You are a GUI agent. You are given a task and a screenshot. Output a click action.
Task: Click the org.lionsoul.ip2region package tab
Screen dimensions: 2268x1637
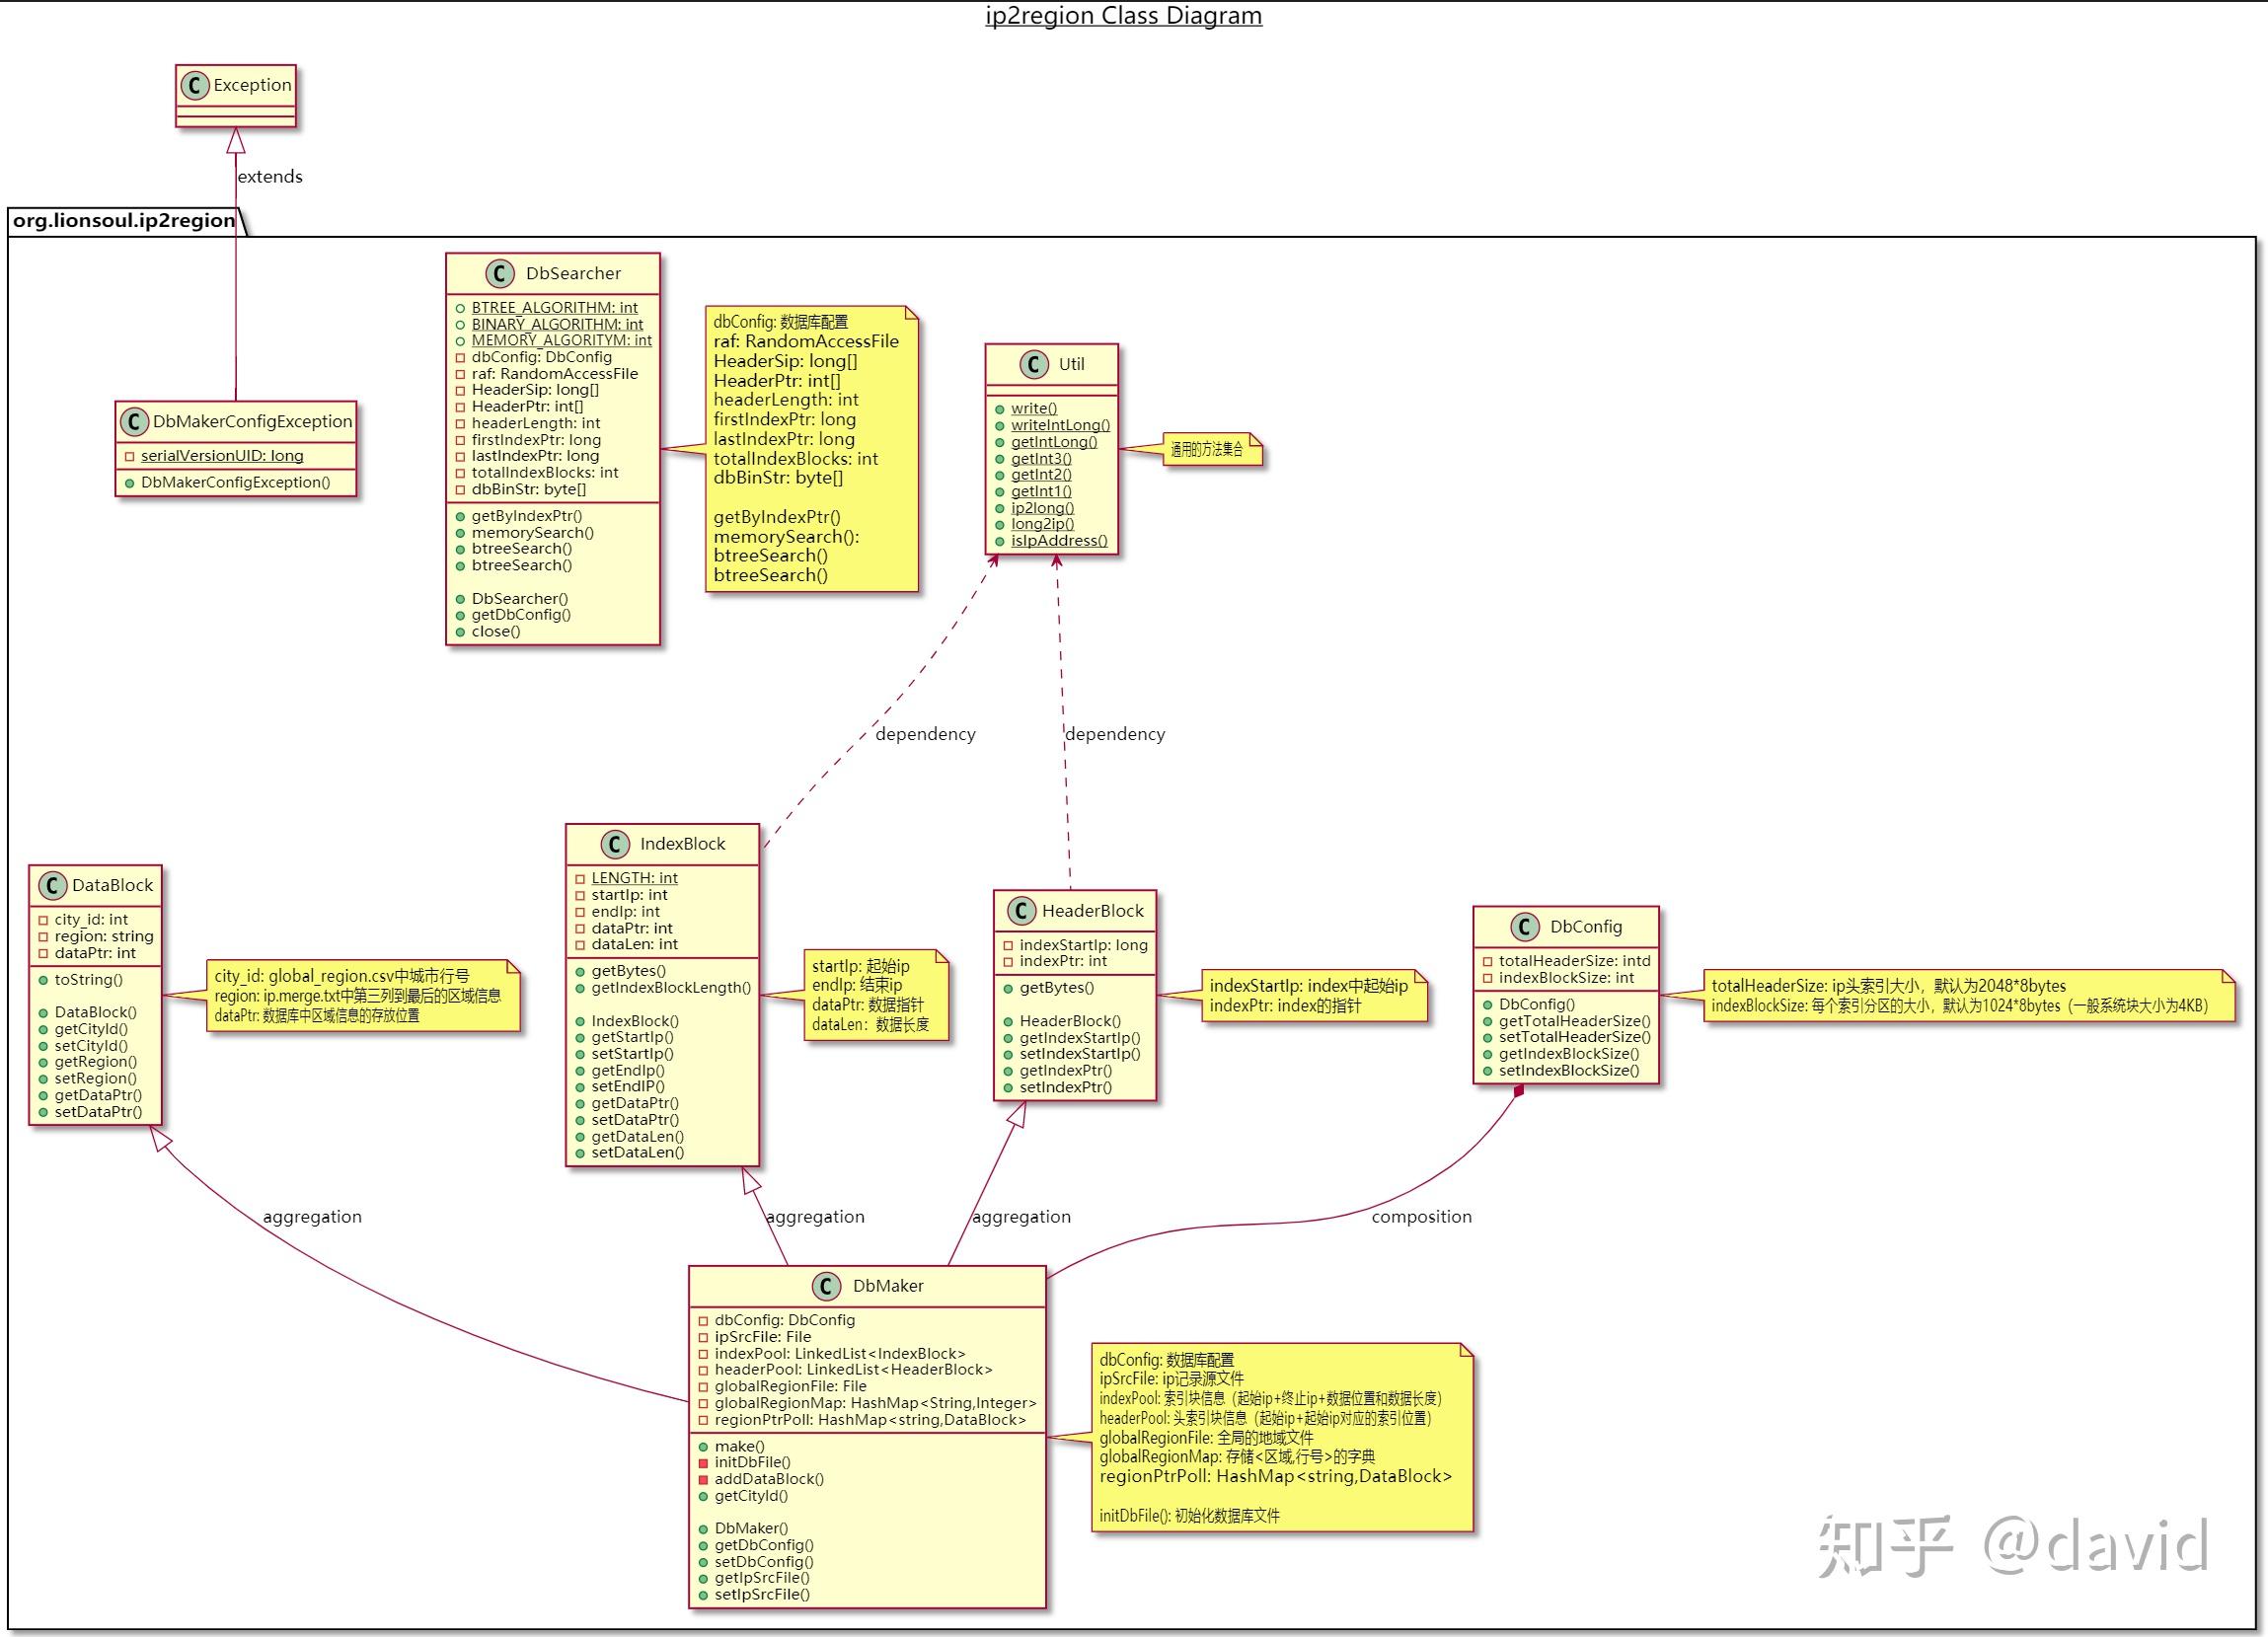tap(124, 221)
